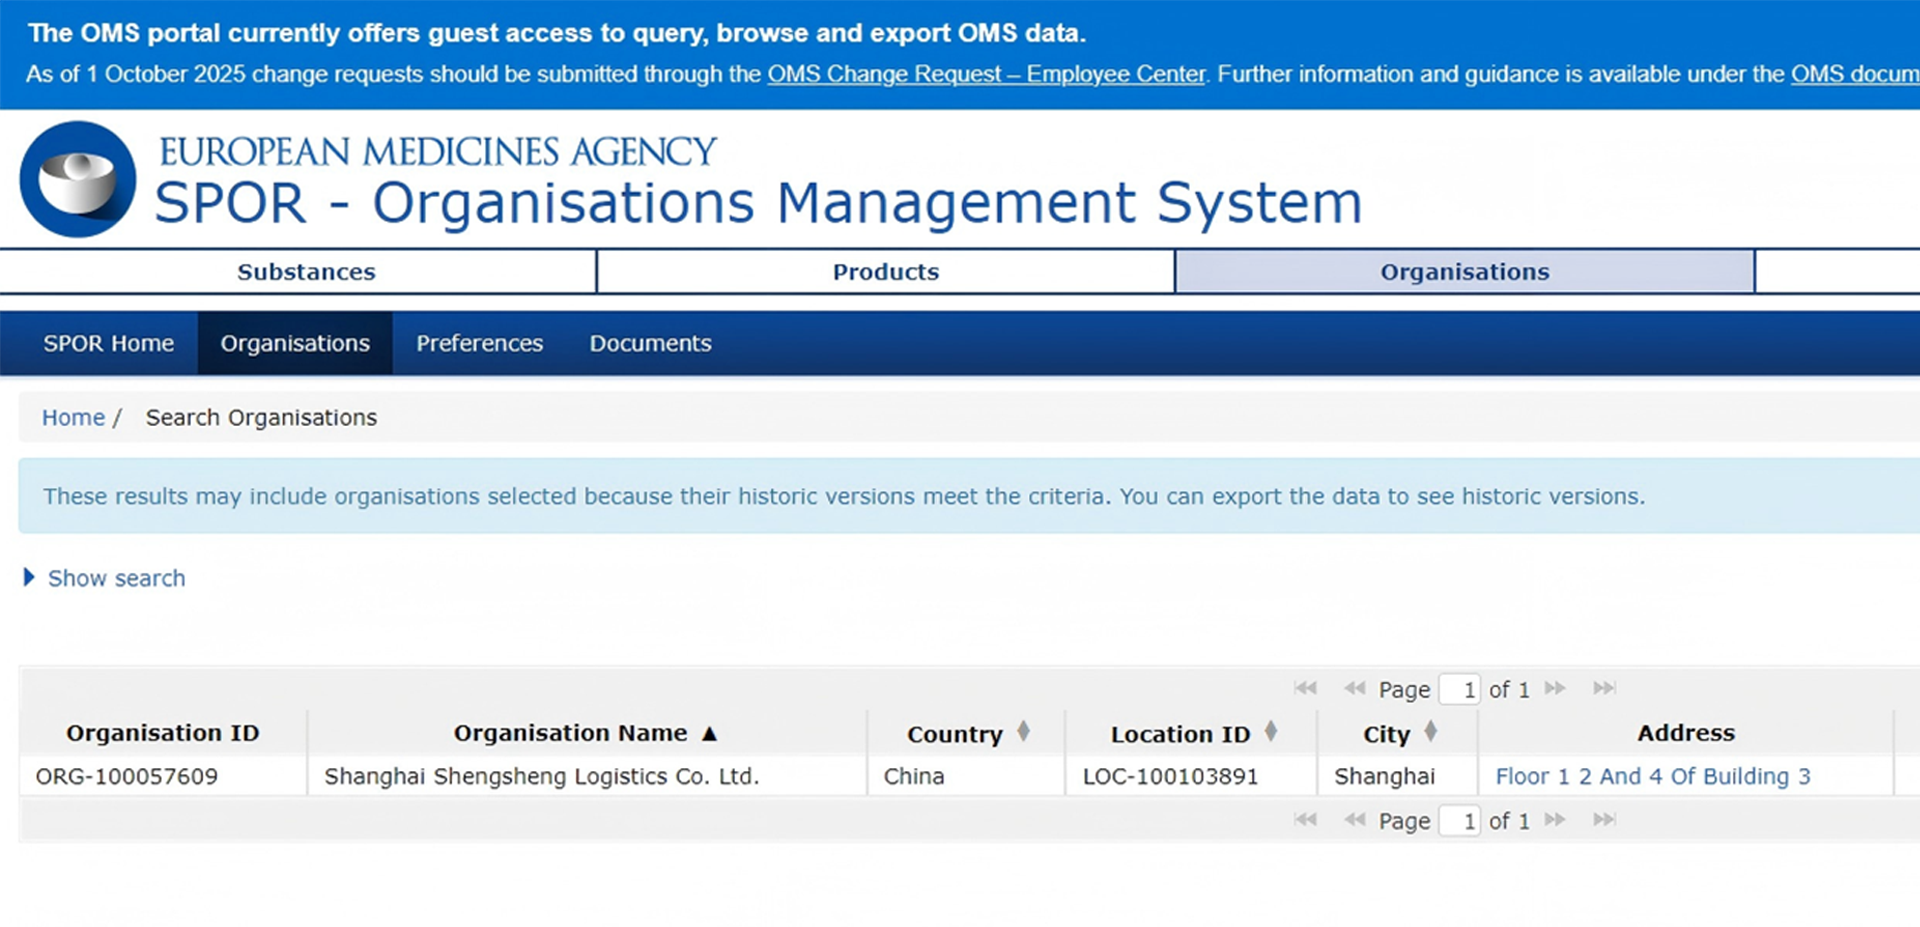The width and height of the screenshot is (1920, 927).
Task: Sort the Location ID column
Action: (1270, 732)
